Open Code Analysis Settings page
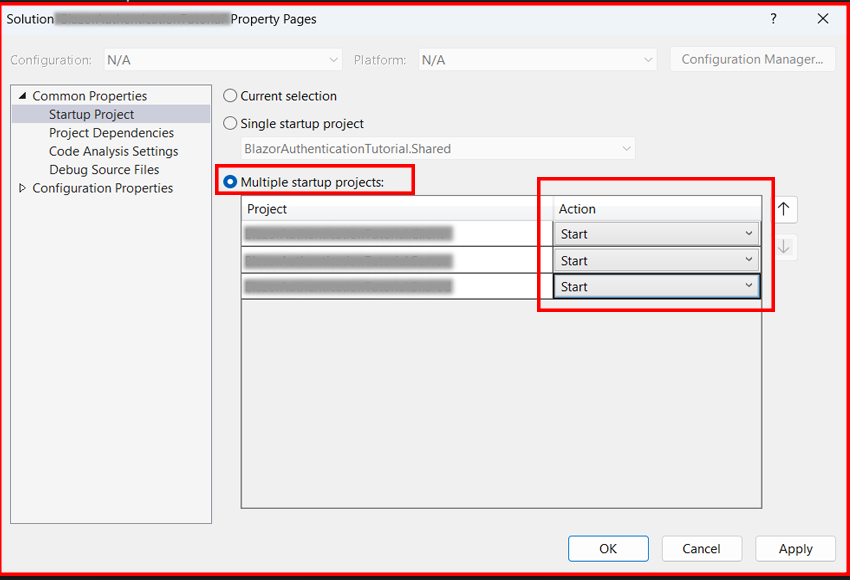 pyautogui.click(x=113, y=151)
